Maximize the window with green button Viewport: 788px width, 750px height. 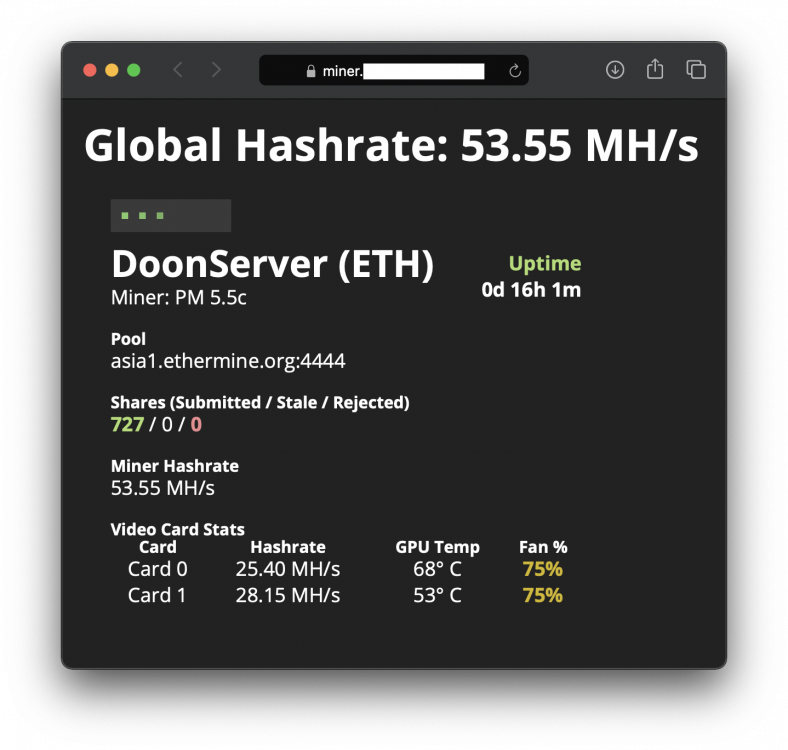click(x=134, y=70)
